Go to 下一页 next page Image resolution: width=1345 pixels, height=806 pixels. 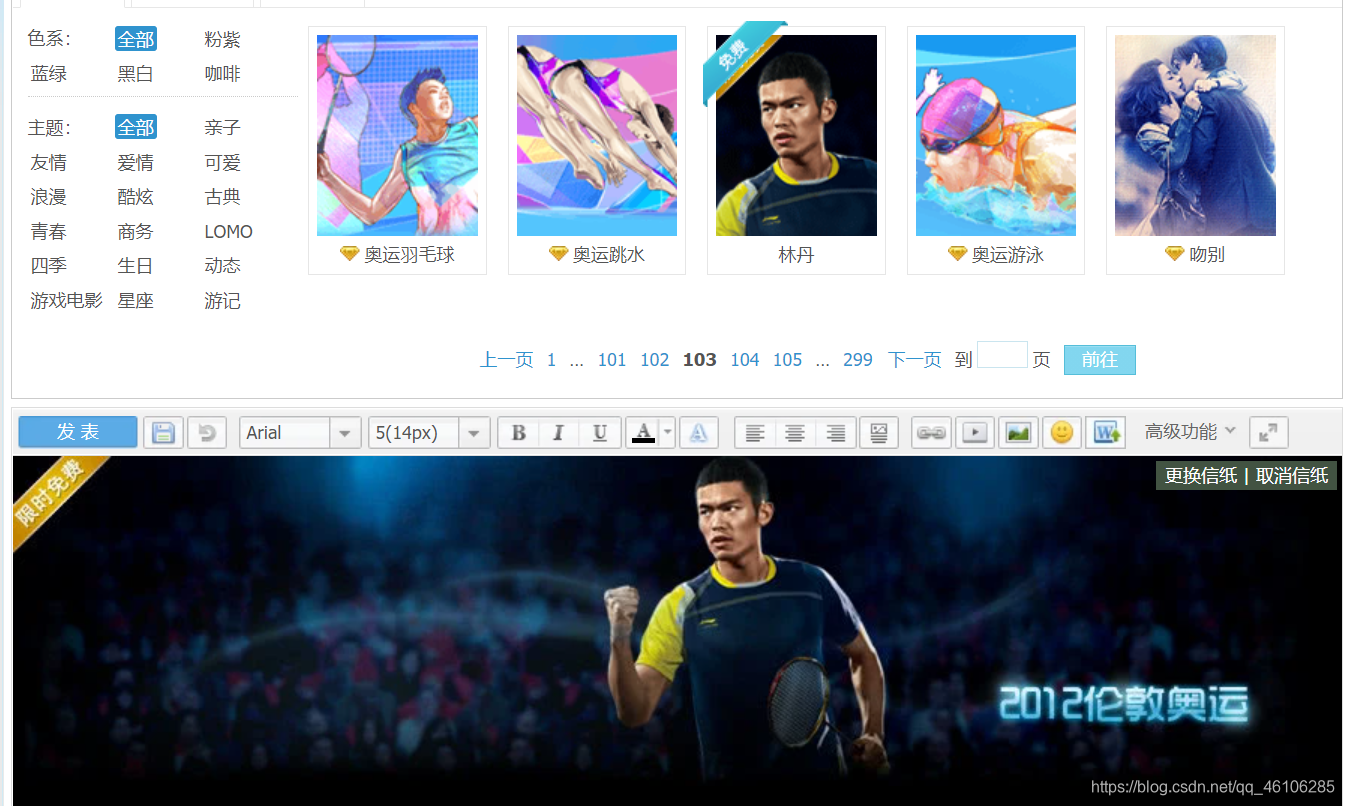coord(914,360)
